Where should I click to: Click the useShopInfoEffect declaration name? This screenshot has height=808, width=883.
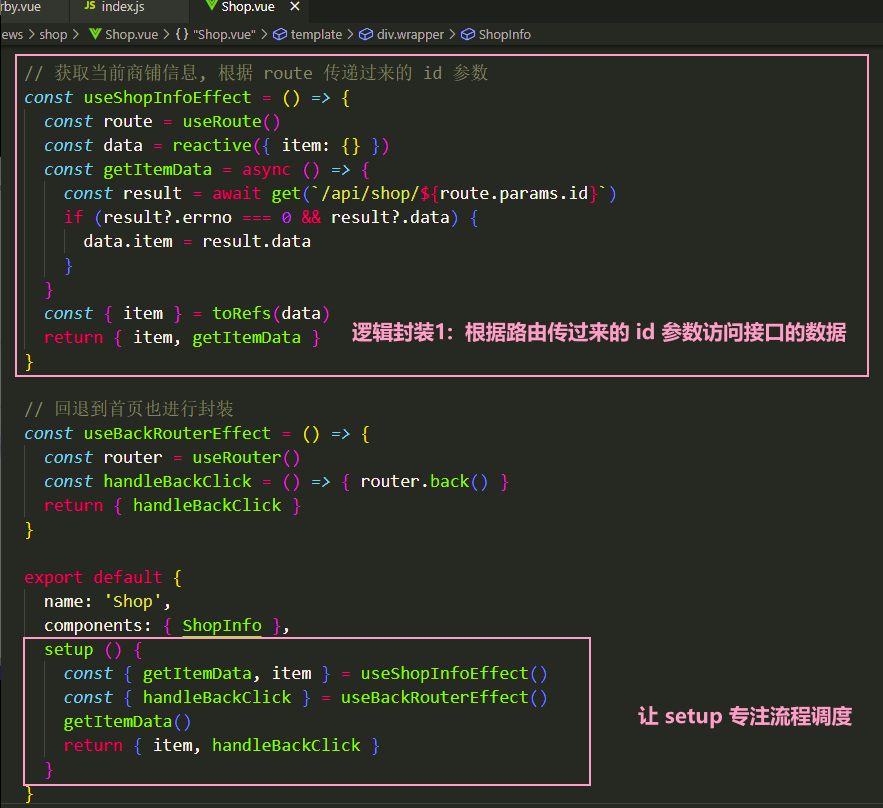167,97
